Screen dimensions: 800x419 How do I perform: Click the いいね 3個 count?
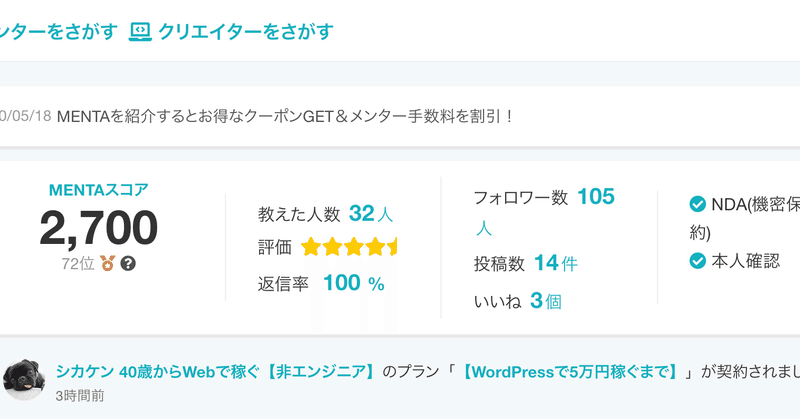(545, 301)
